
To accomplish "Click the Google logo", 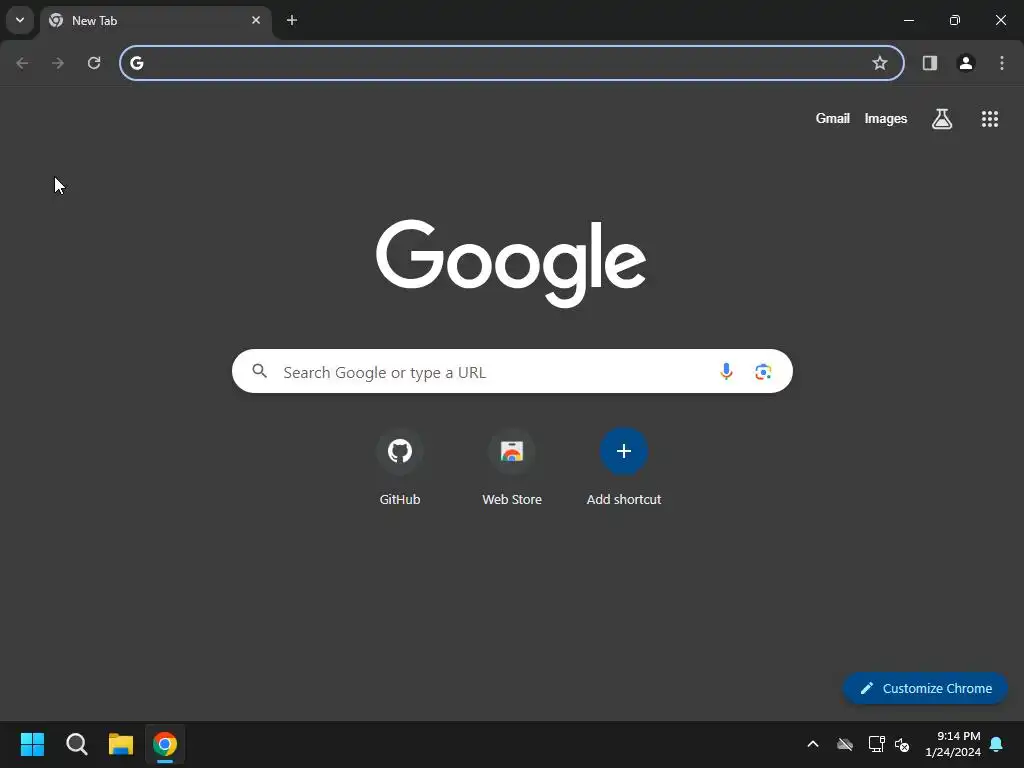I will pos(511,263).
